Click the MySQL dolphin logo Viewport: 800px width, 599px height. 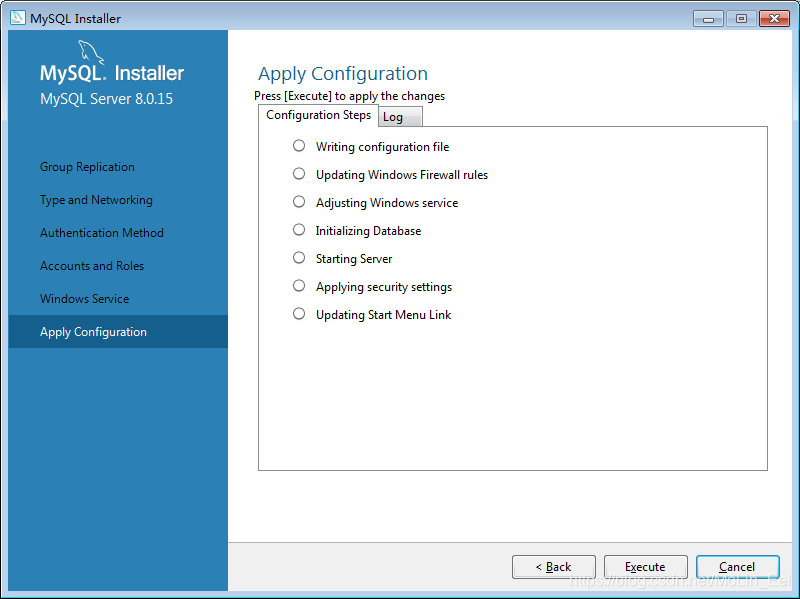click(x=91, y=53)
